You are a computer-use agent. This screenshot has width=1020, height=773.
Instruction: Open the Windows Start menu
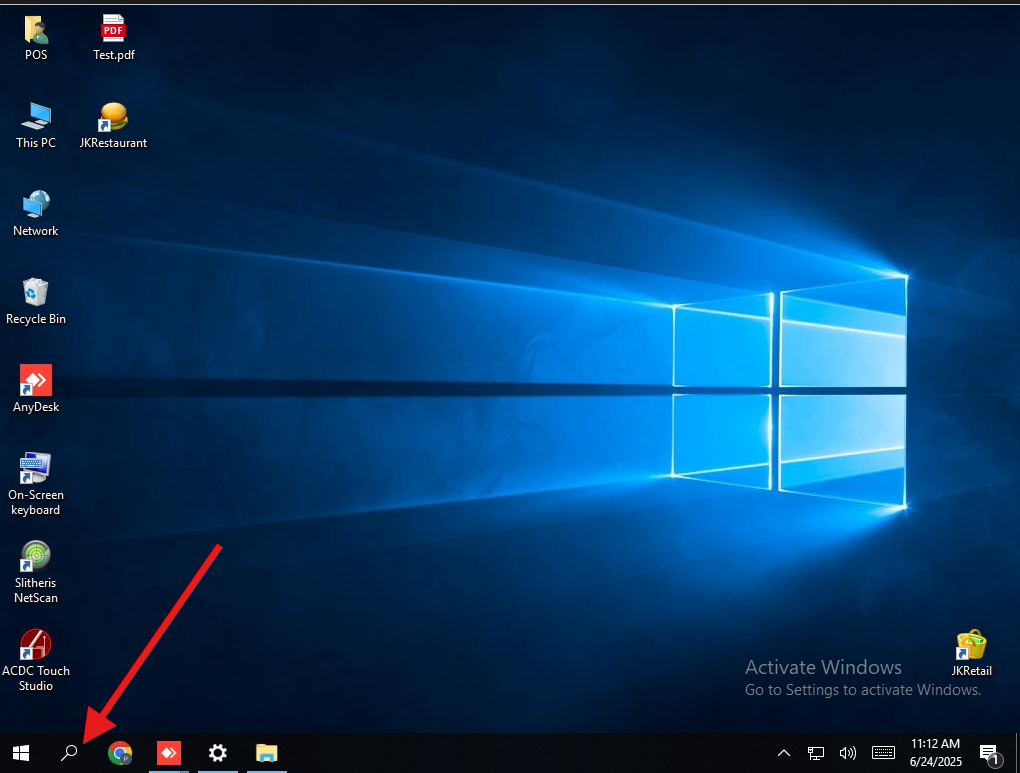pyautogui.click(x=21, y=753)
